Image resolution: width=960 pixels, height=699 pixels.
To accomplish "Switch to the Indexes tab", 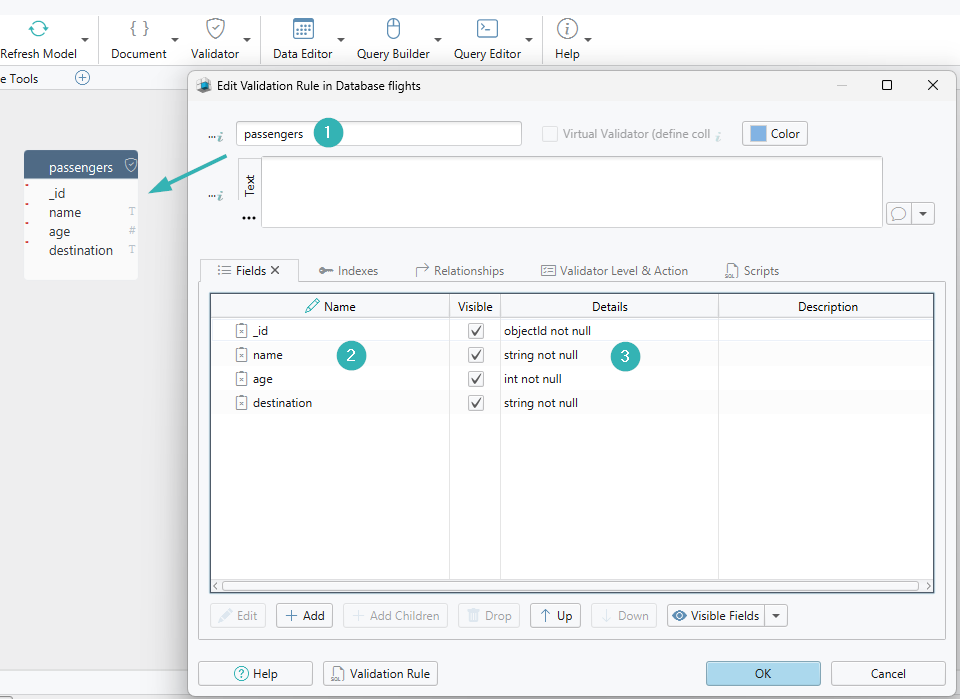I will [348, 271].
